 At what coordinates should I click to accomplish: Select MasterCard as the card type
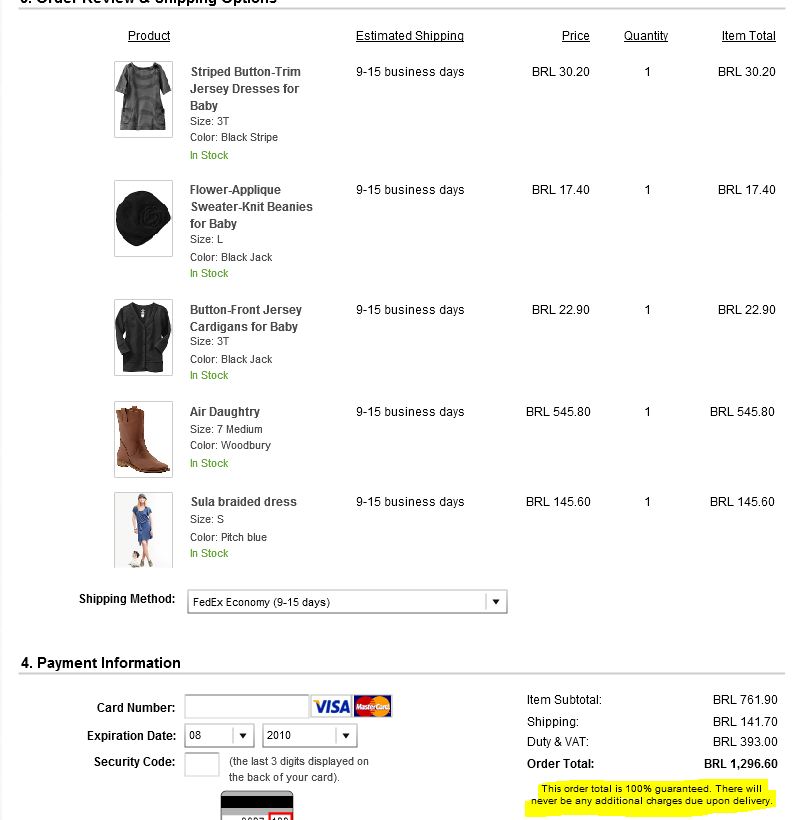tap(372, 705)
